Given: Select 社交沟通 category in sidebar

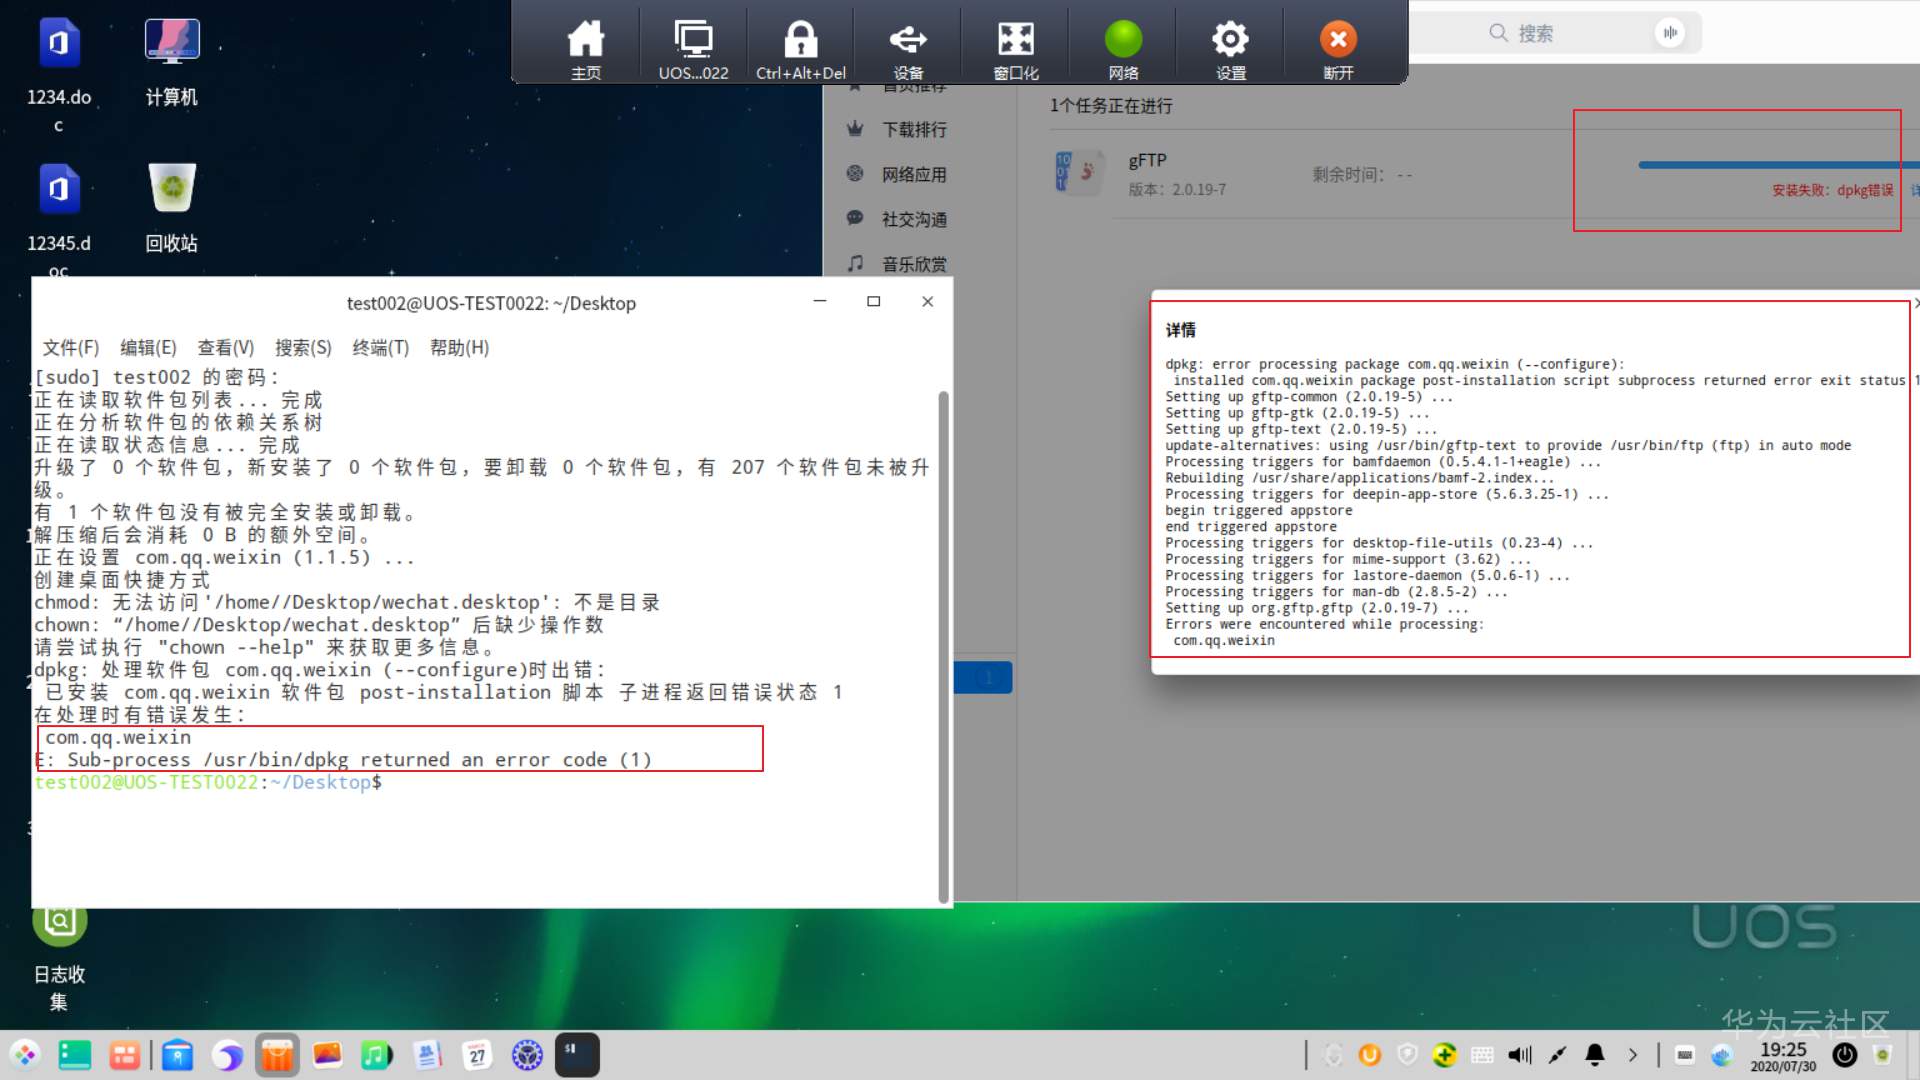Looking at the screenshot, I should pos(913,220).
